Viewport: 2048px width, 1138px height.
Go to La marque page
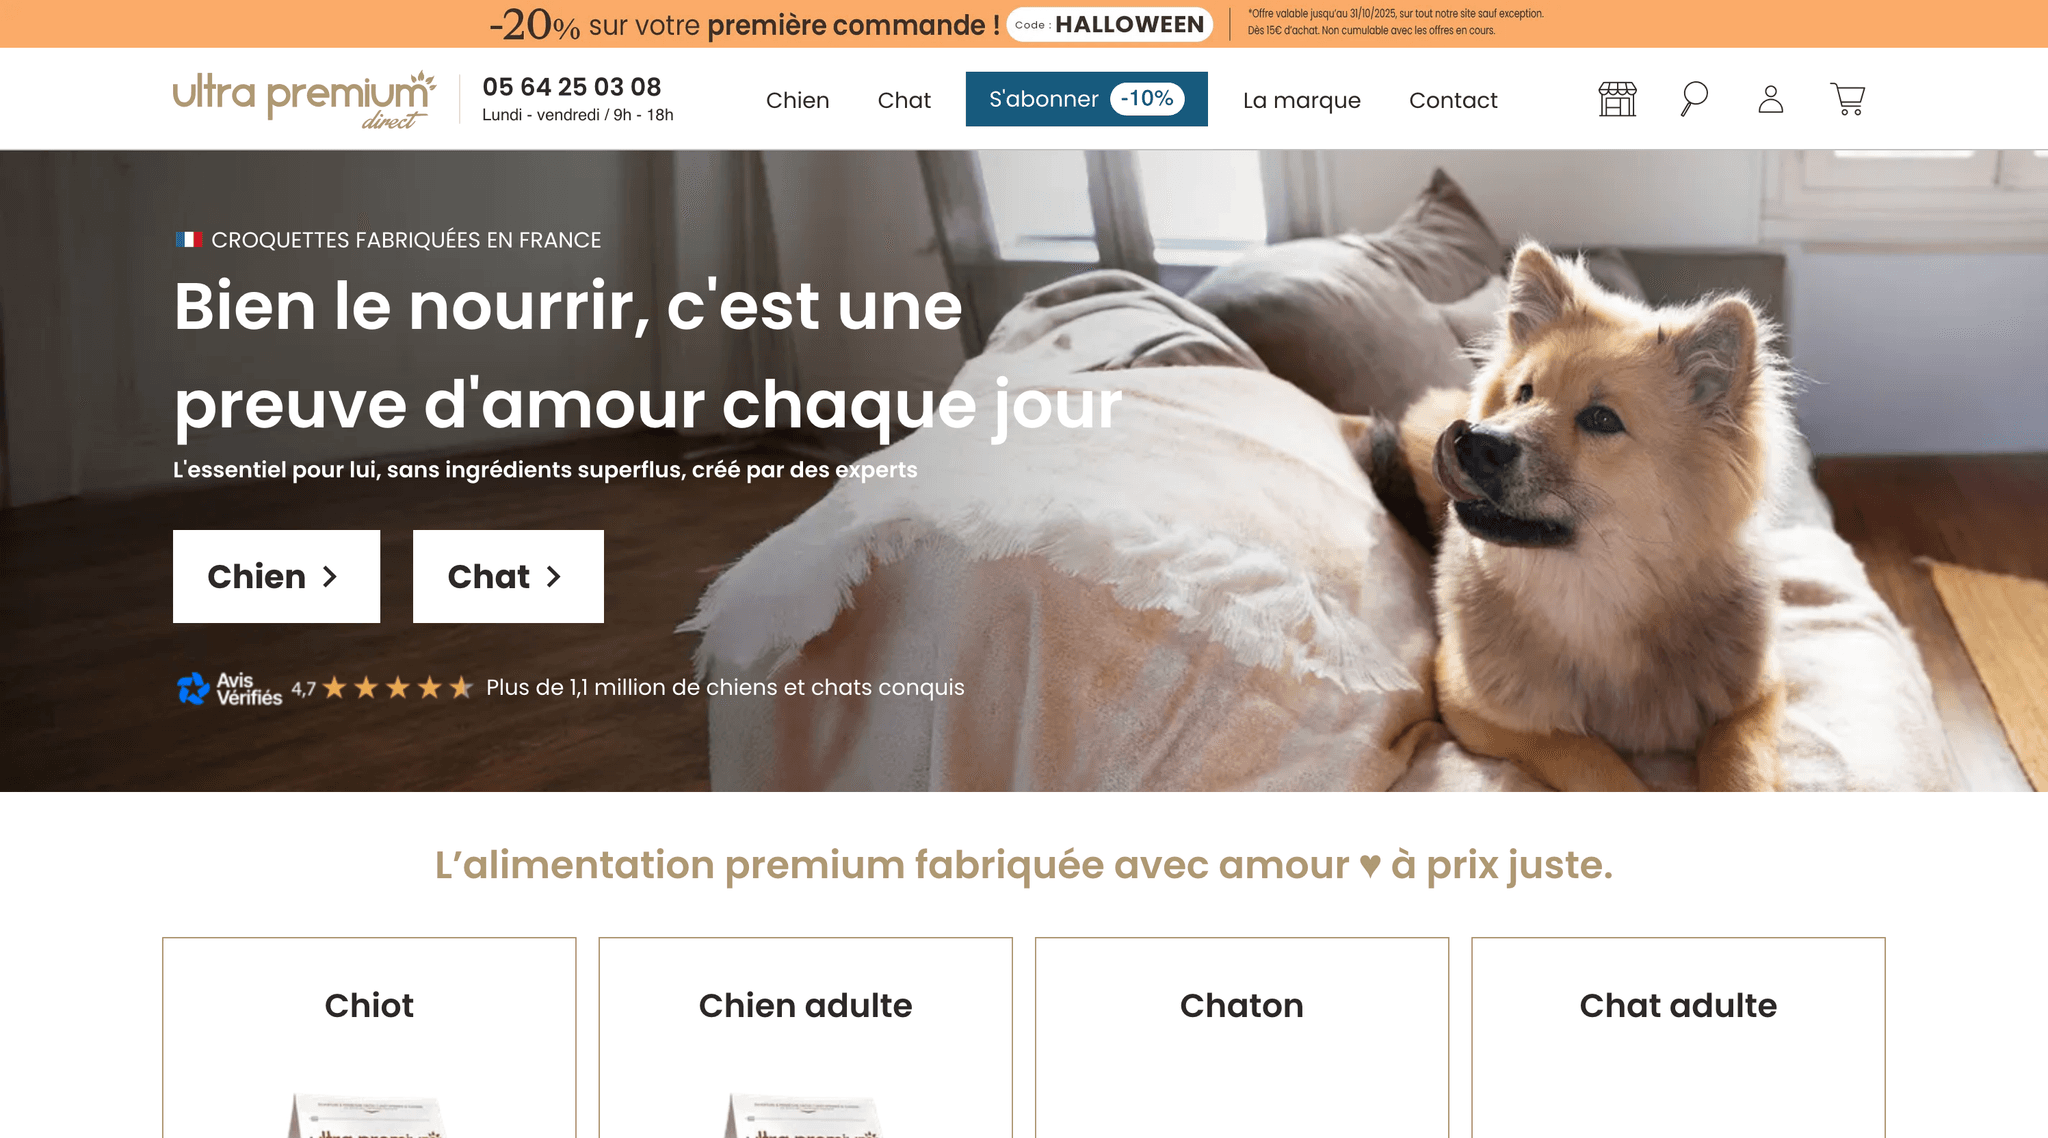tap(1301, 100)
